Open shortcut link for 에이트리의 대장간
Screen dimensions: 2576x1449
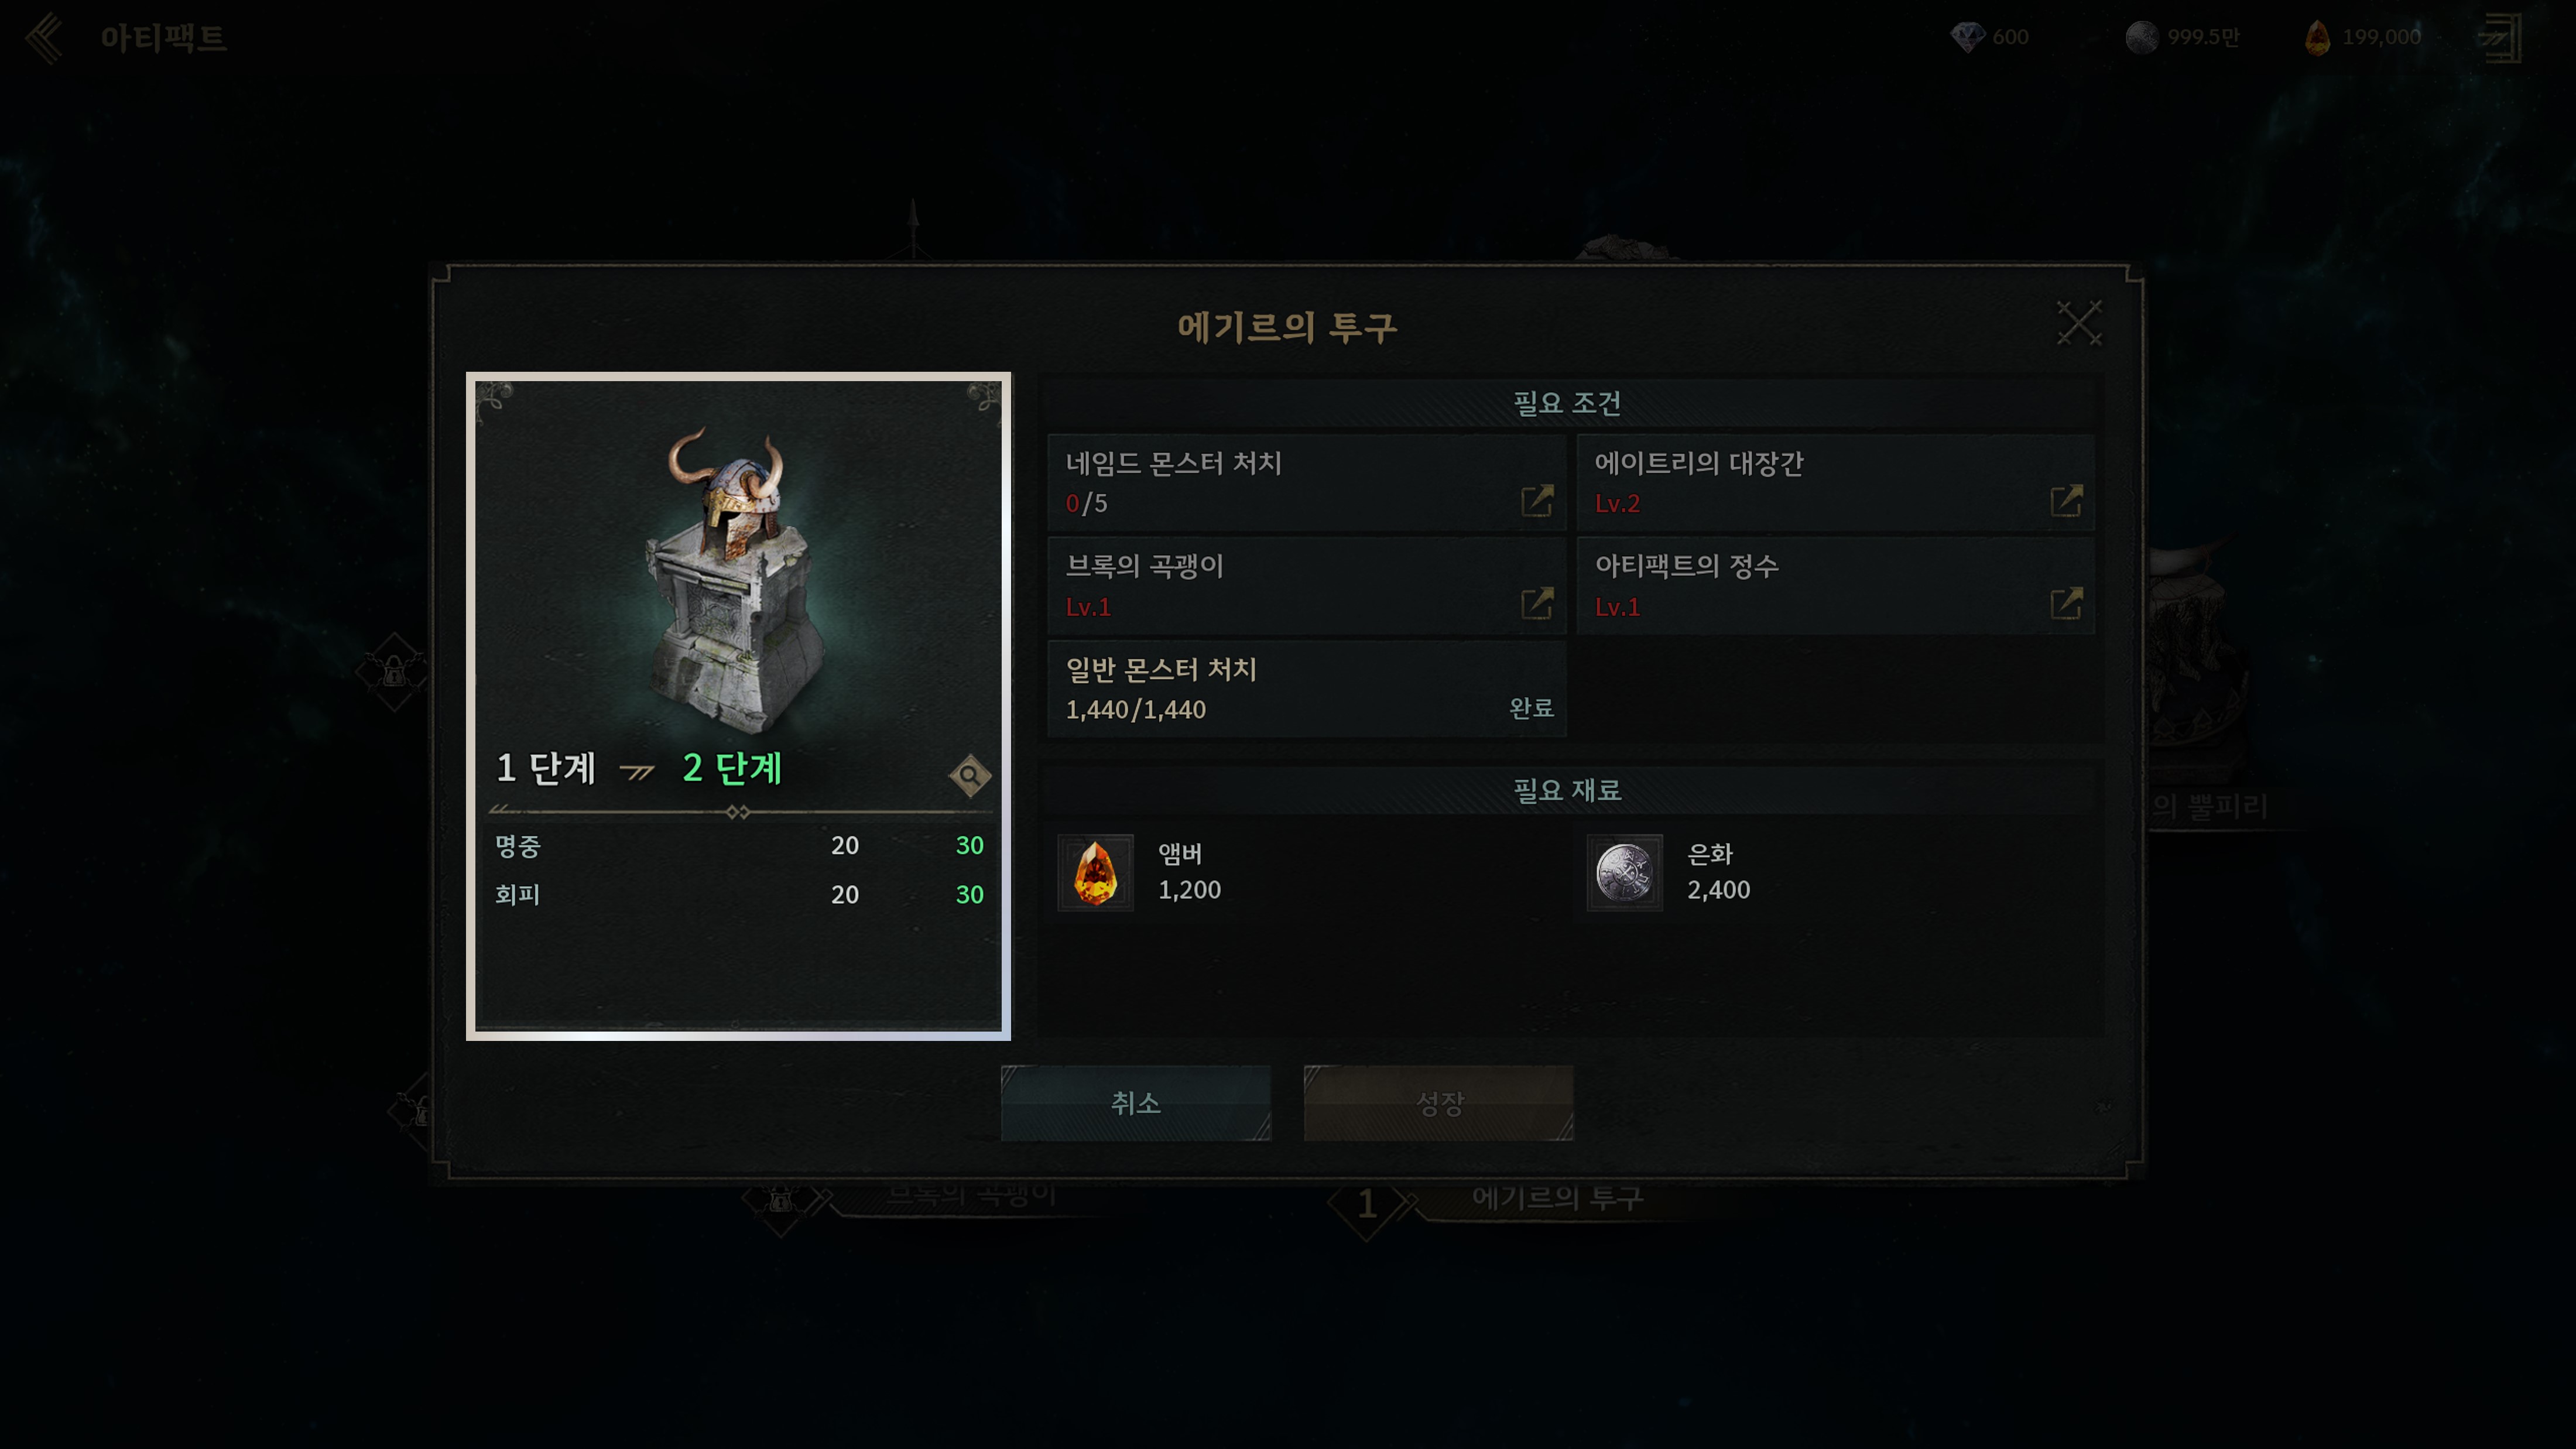[x=2066, y=500]
